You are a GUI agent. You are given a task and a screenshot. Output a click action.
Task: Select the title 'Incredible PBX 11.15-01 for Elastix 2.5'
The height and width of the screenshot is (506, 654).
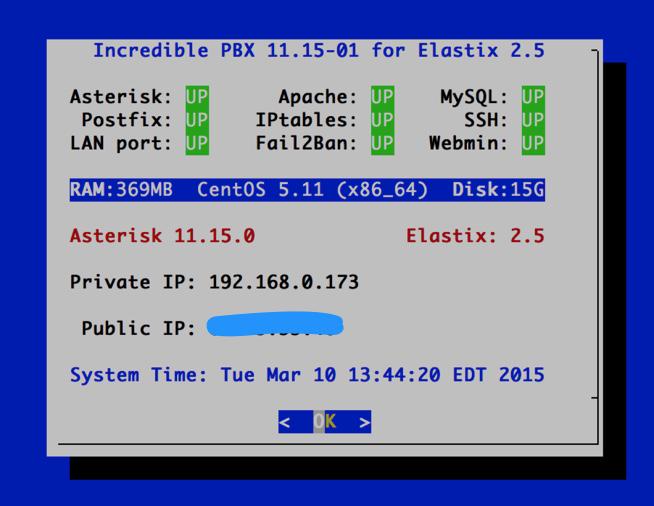(x=319, y=50)
